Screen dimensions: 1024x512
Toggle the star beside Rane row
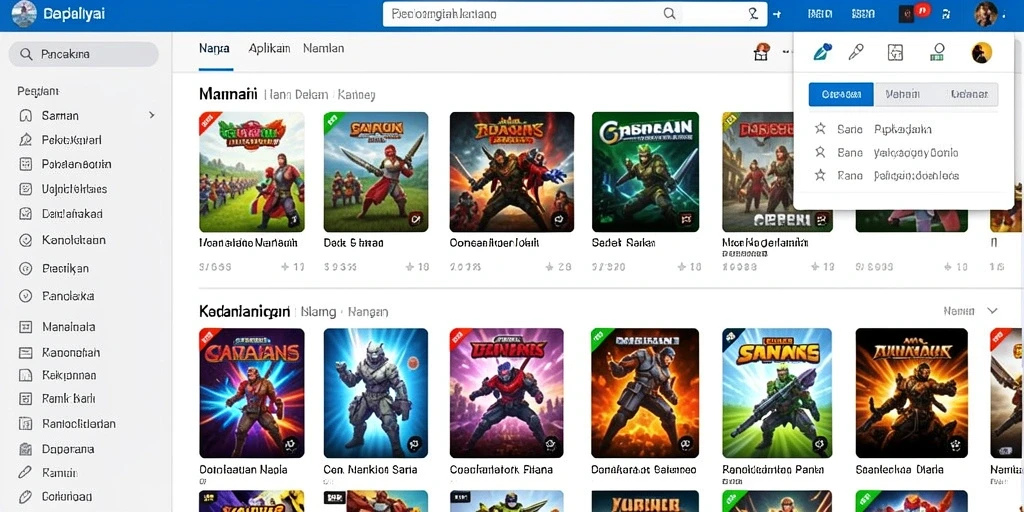click(820, 175)
